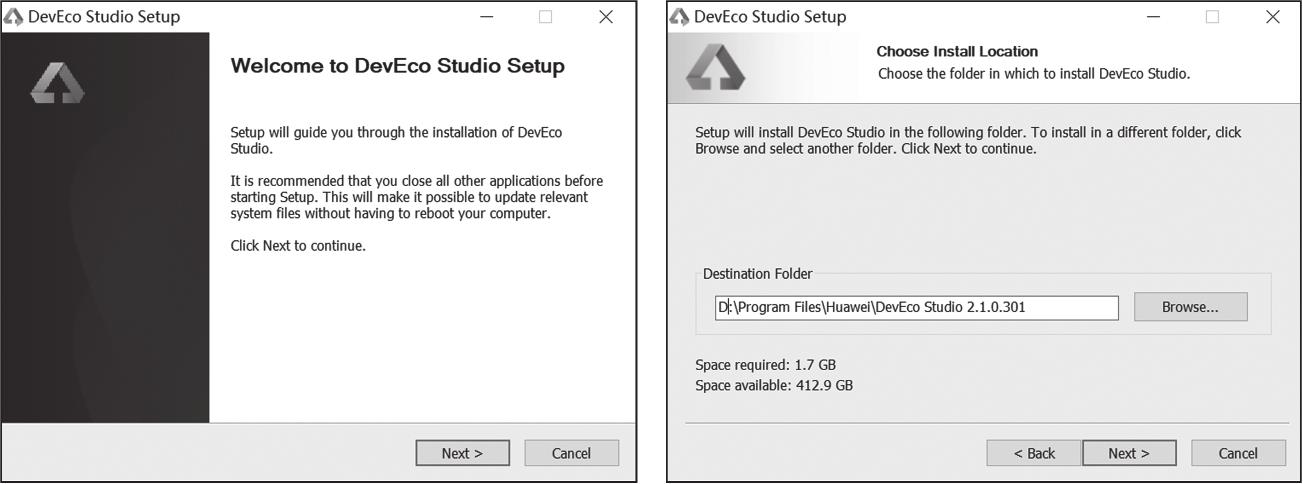The width and height of the screenshot is (1303, 484).
Task: Minimize the Welcome setup window
Action: coord(487,17)
